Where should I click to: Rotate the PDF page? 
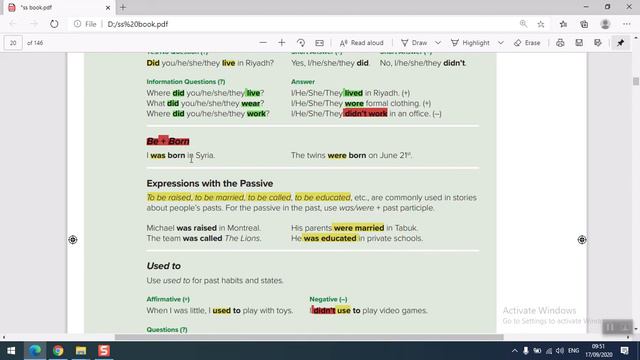[x=301, y=43]
